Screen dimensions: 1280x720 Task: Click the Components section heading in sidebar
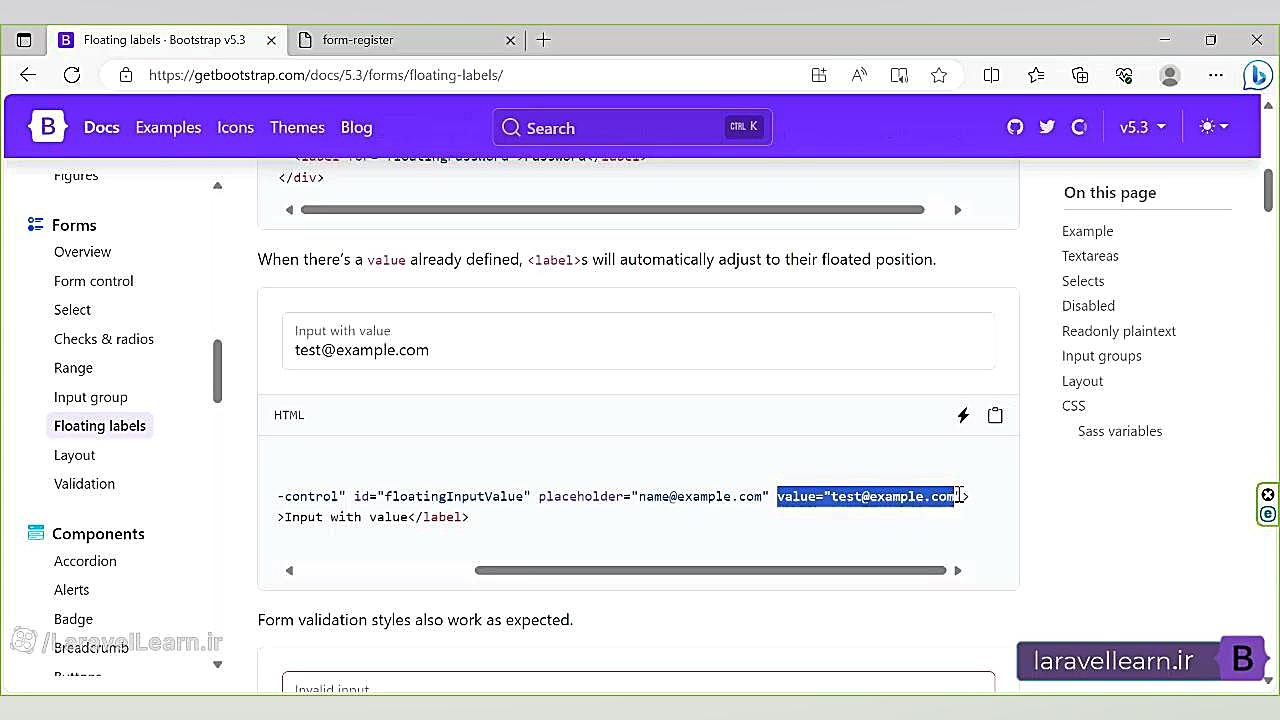[x=98, y=533]
